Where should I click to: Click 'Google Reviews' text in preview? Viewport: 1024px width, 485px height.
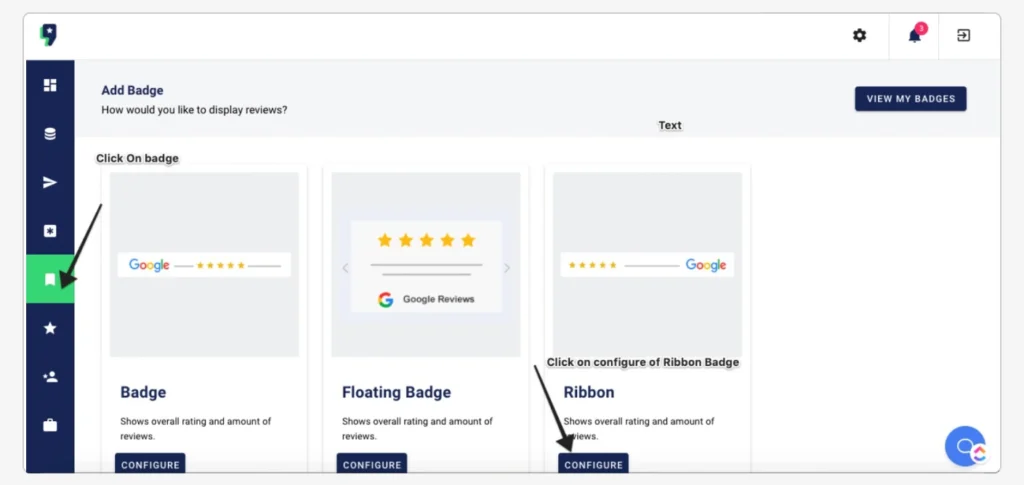coord(439,299)
